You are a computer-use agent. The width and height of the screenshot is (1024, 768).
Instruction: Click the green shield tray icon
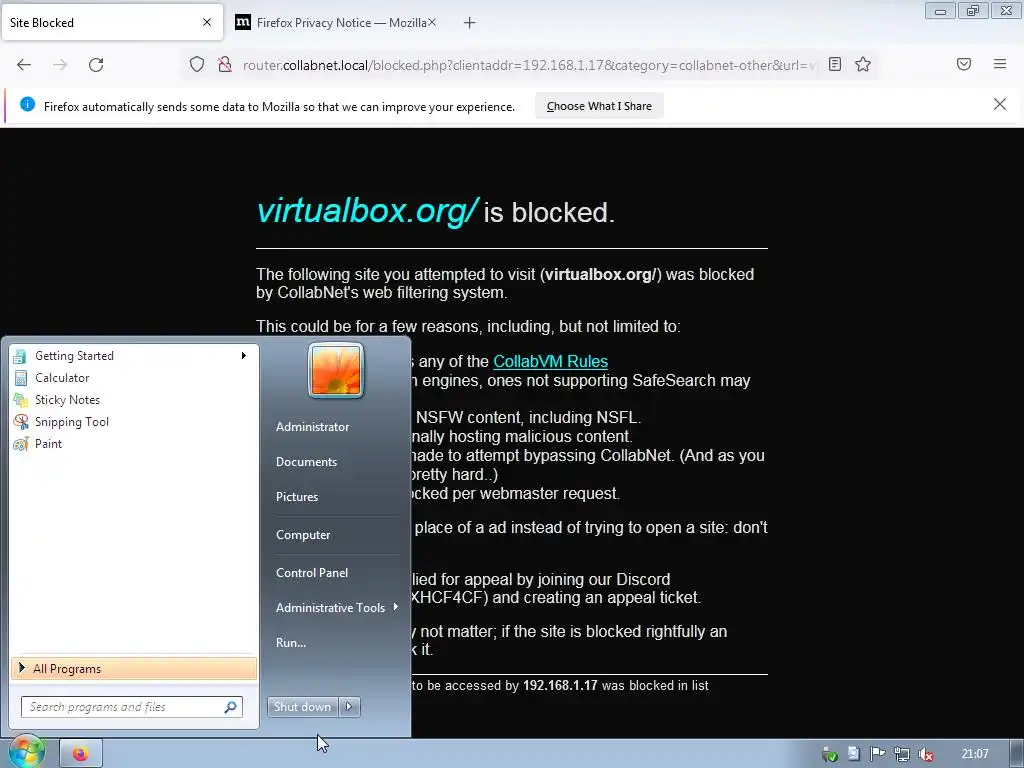pyautogui.click(x=829, y=755)
